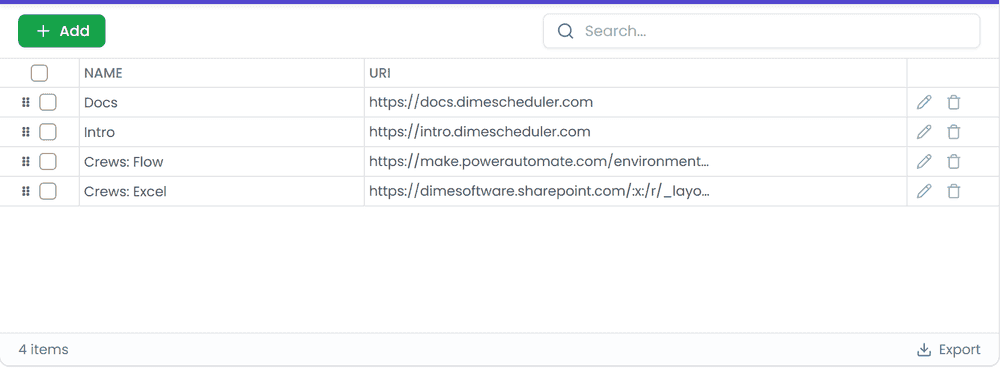Edit the Intro entry with pencil icon
Image resolution: width=1000 pixels, height=368 pixels.
(924, 132)
